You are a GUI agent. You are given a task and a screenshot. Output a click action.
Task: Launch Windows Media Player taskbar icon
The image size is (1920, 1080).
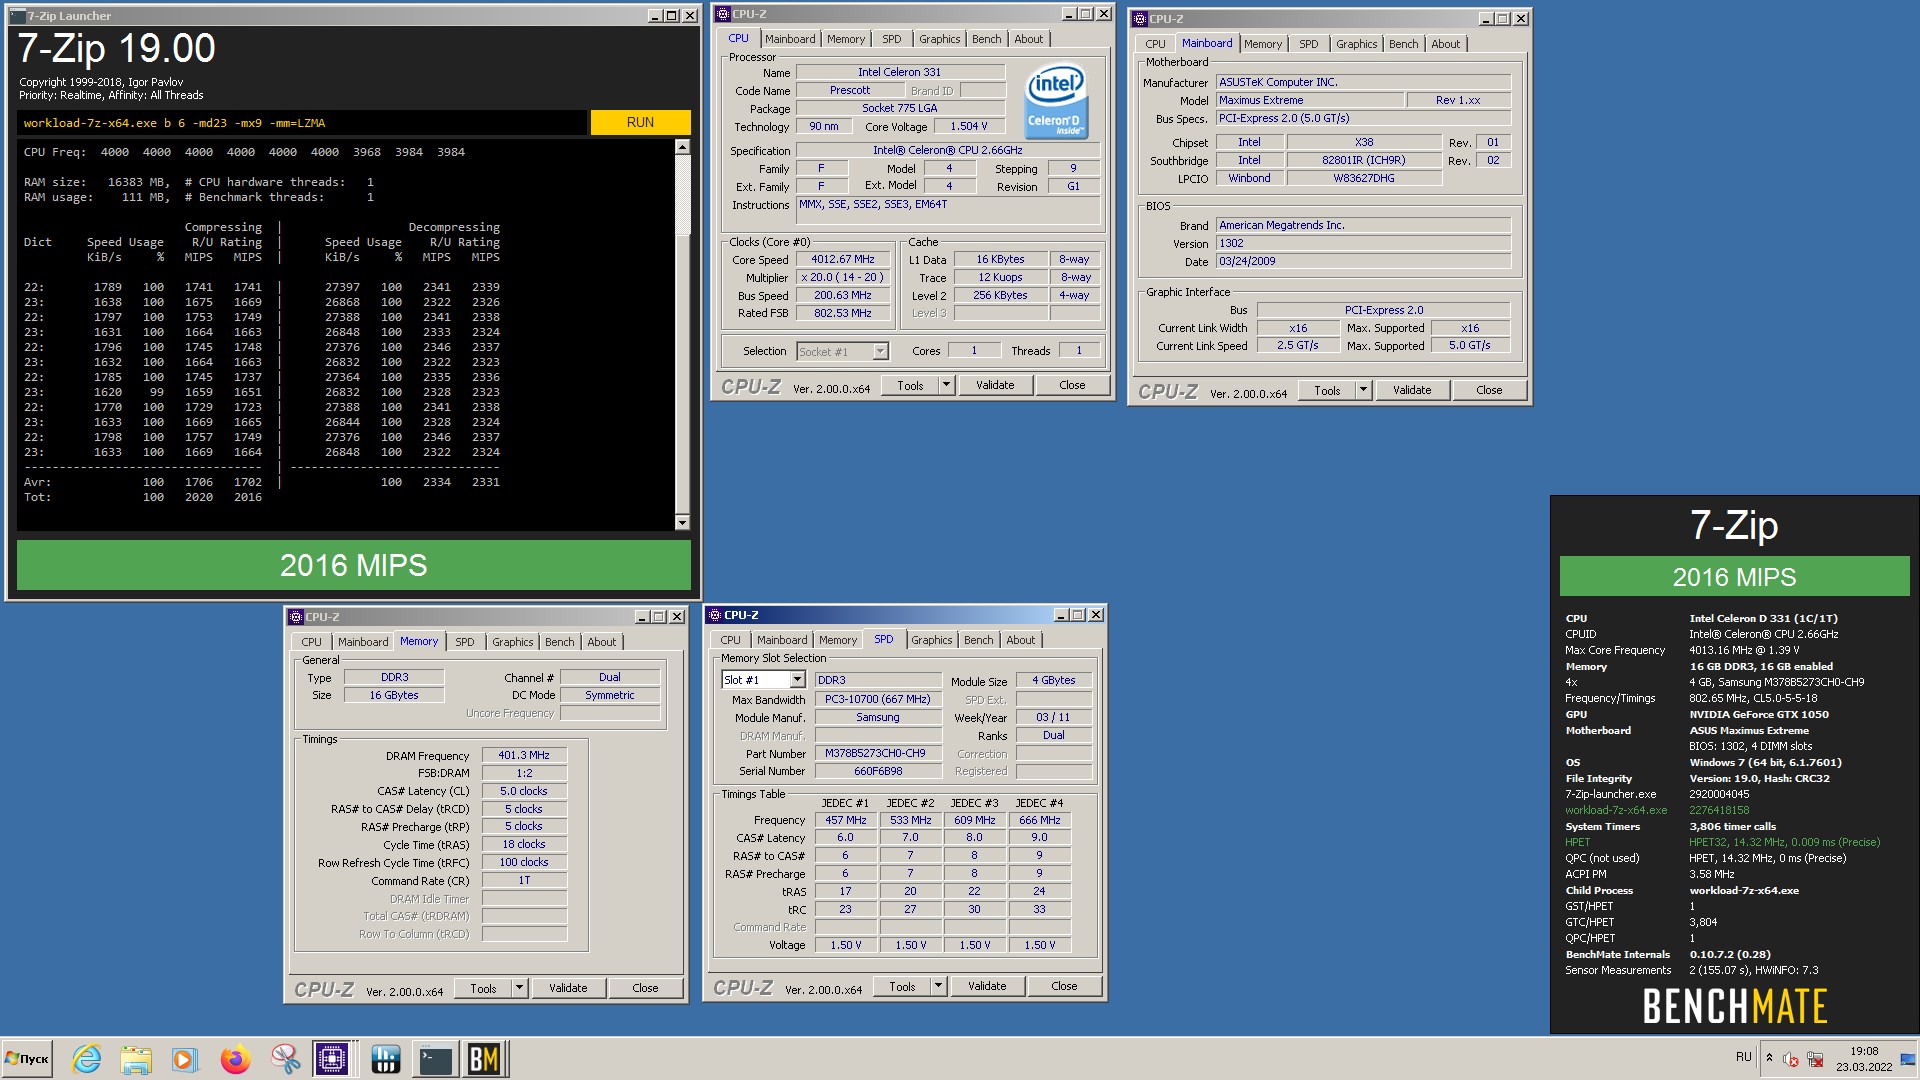tap(185, 1059)
